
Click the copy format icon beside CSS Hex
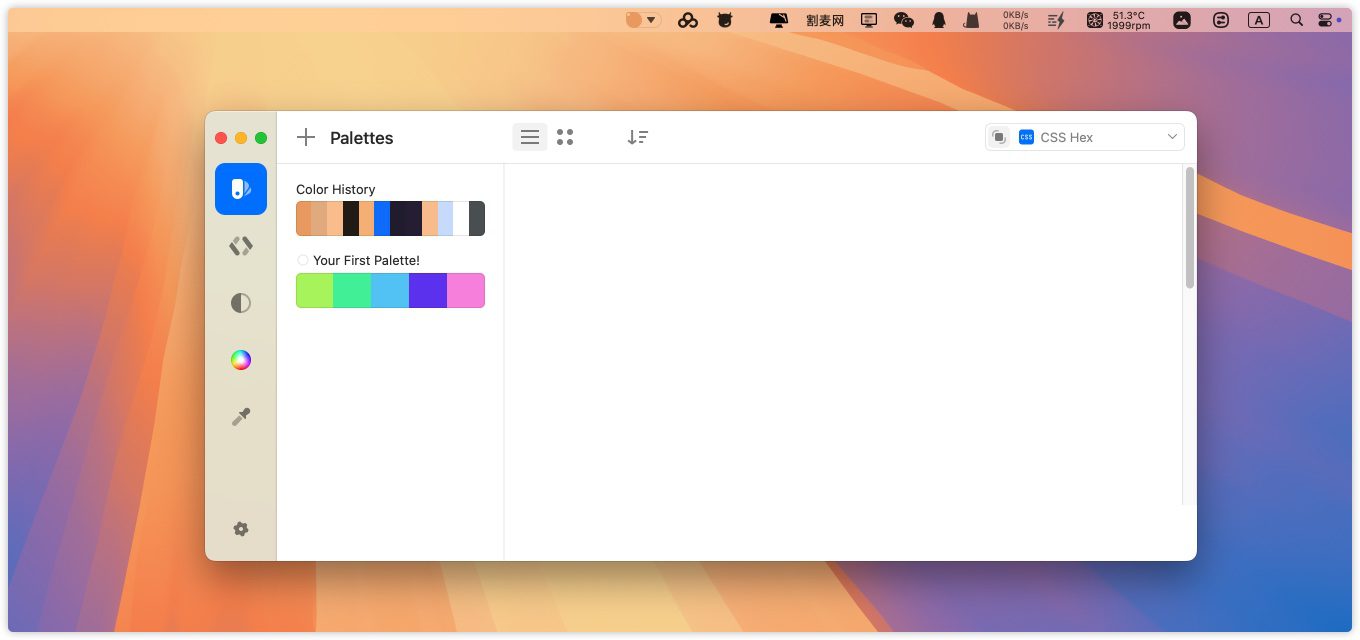click(x=998, y=137)
